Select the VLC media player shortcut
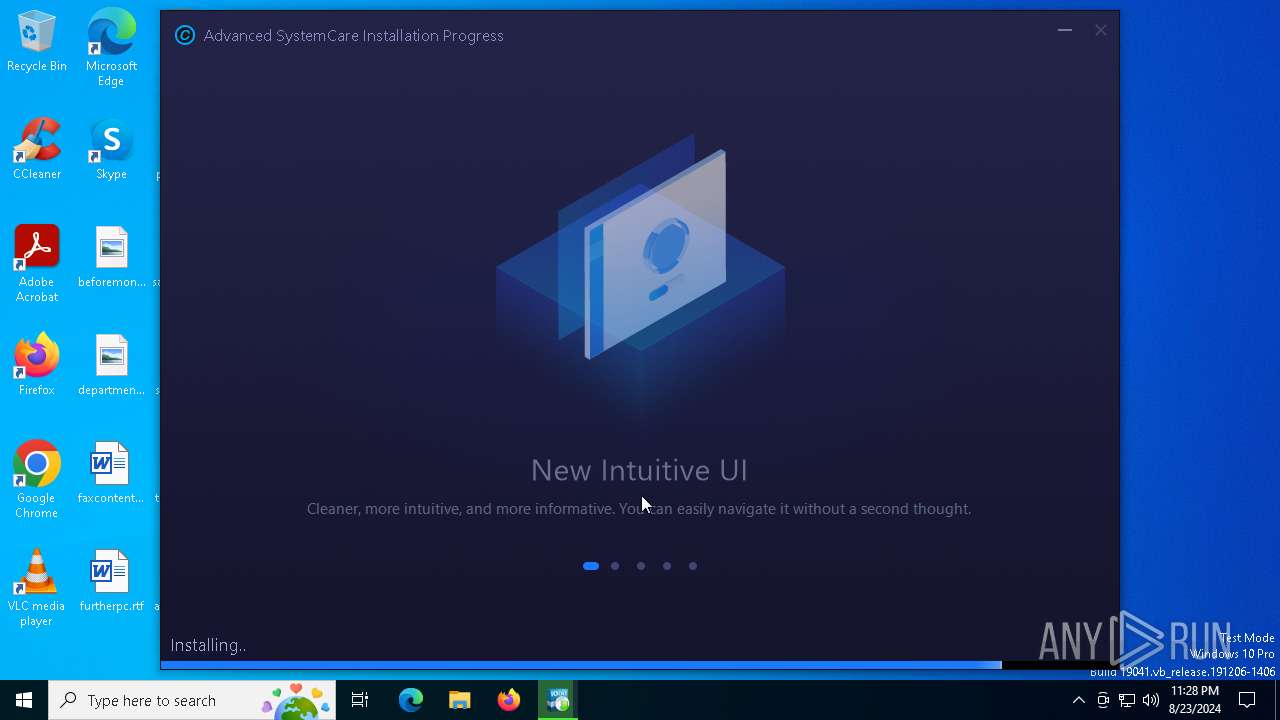The height and width of the screenshot is (720, 1280). 37,588
